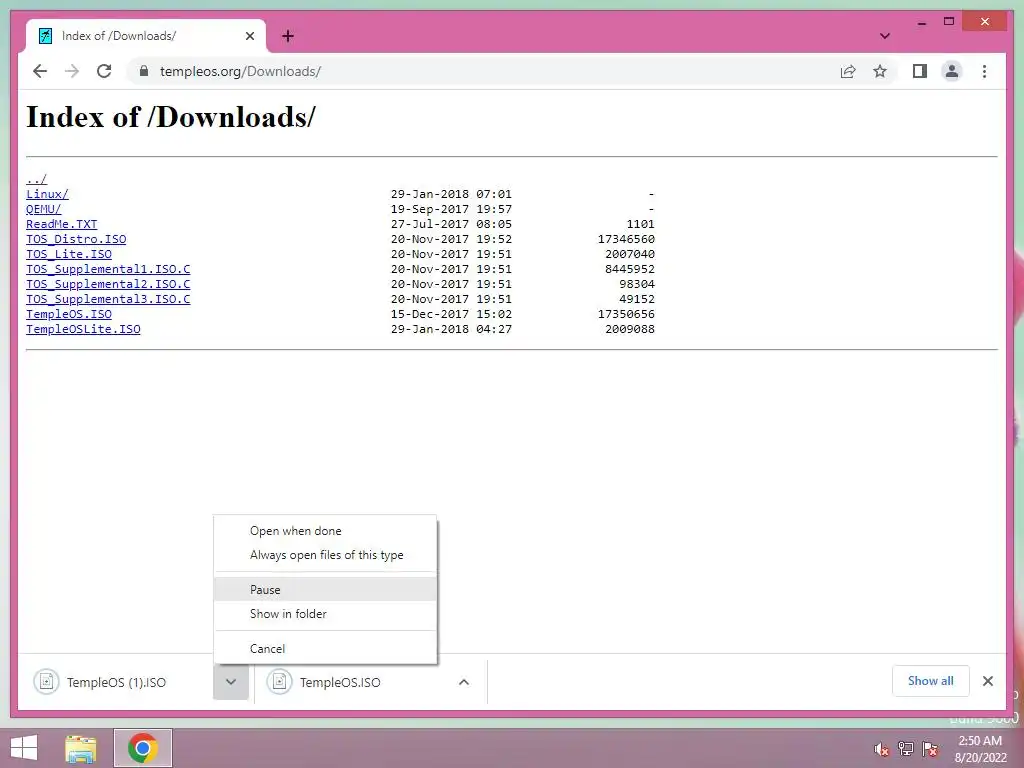Viewport: 1024px width, 768px height.
Task: Click network tray icon
Action: coord(905,749)
